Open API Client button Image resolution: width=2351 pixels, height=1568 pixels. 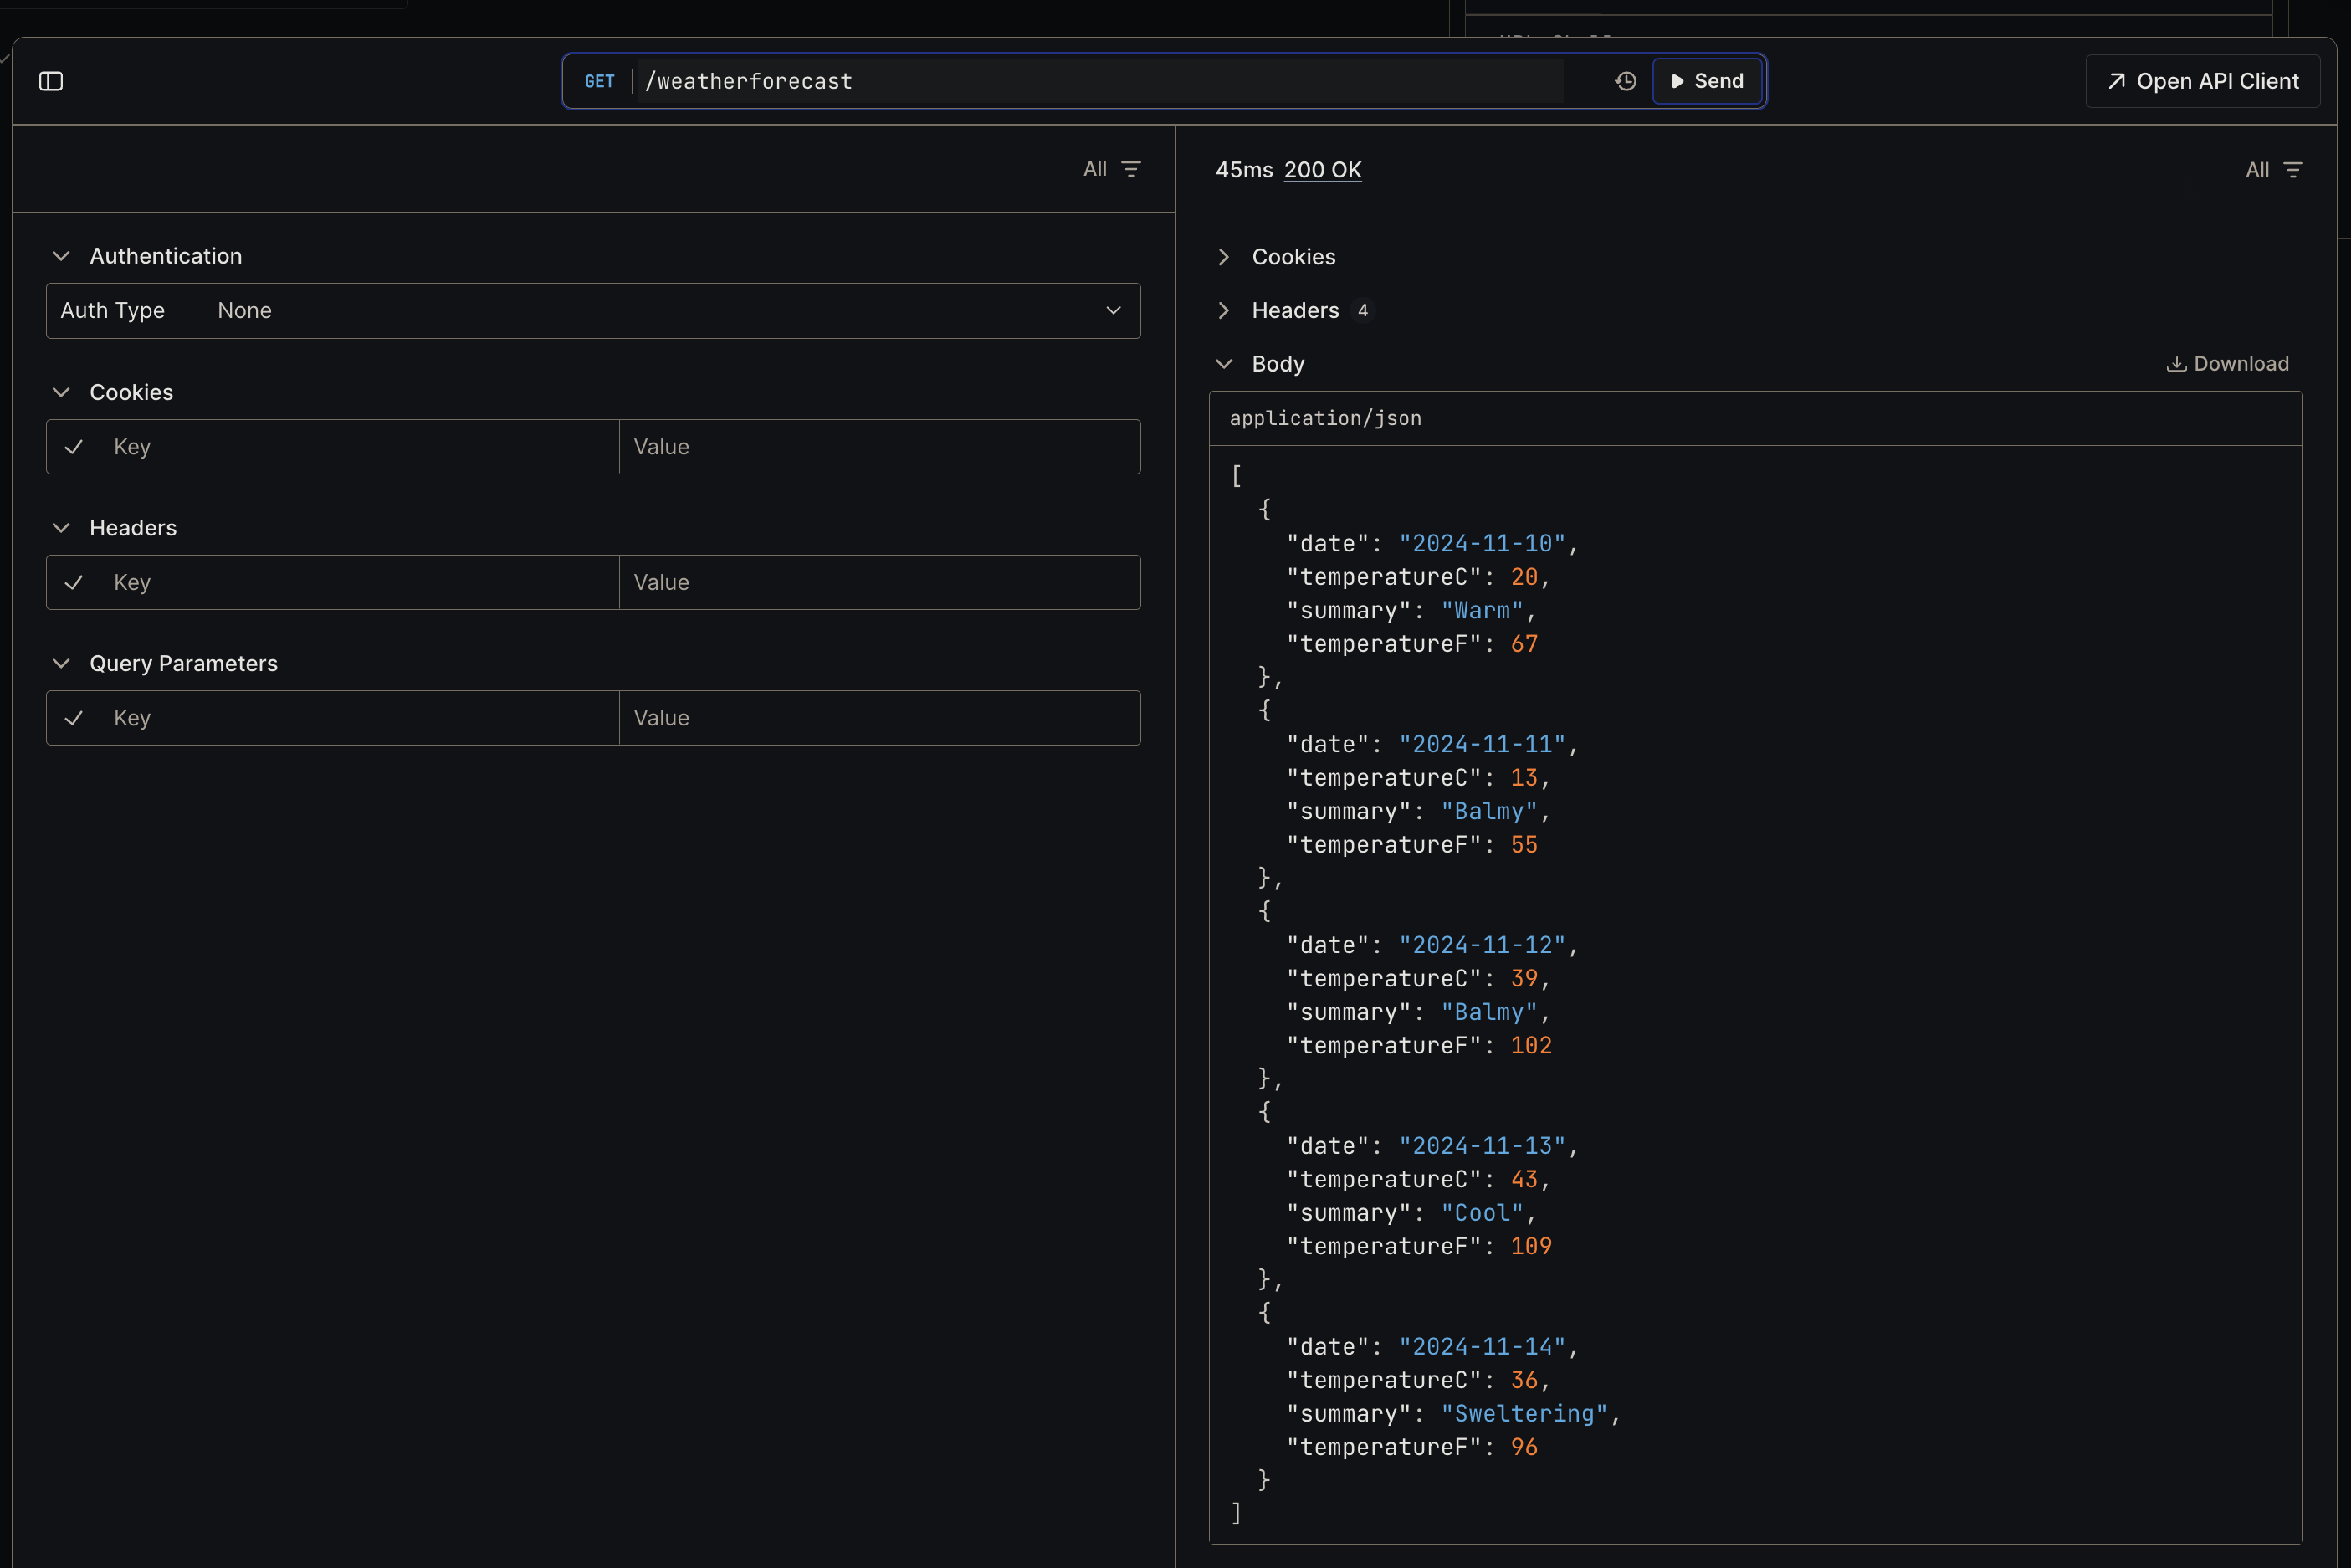click(2202, 81)
